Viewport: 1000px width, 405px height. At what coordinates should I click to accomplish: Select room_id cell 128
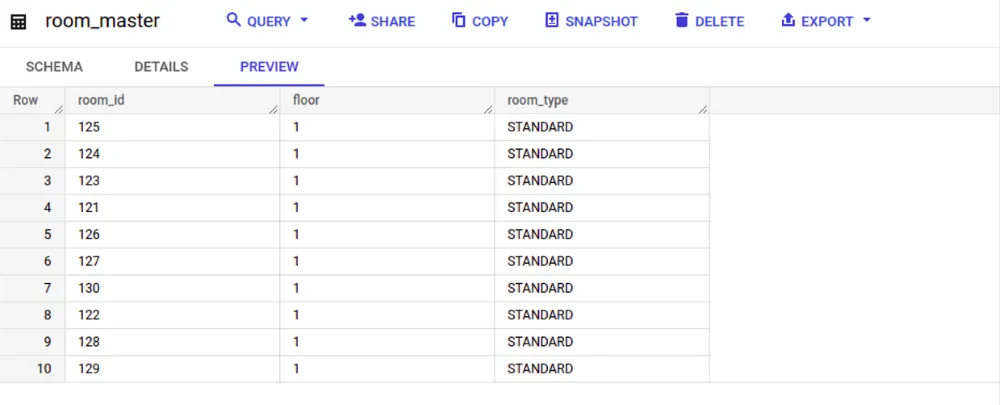click(172, 342)
